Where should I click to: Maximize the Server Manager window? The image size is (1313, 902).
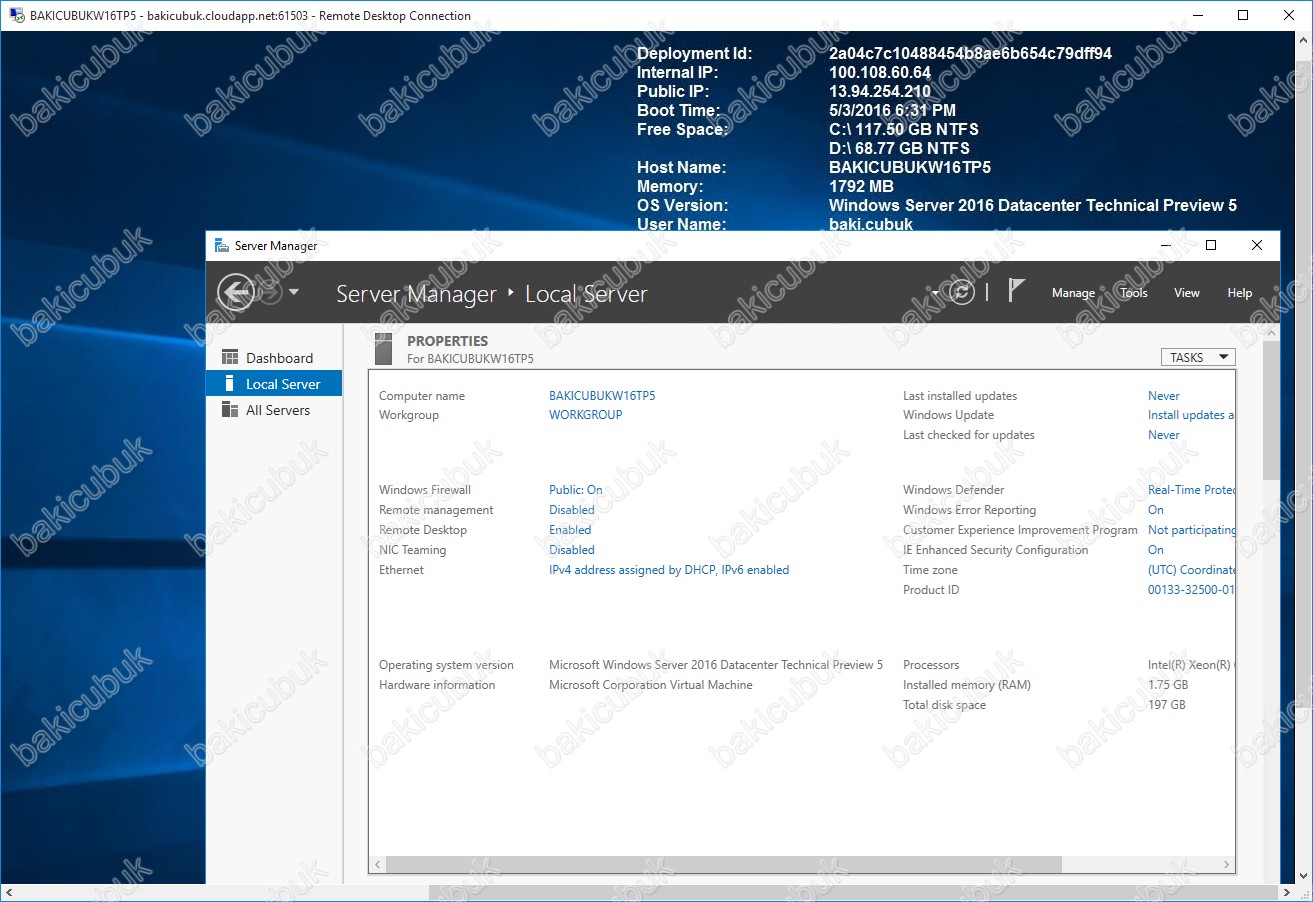1211,245
